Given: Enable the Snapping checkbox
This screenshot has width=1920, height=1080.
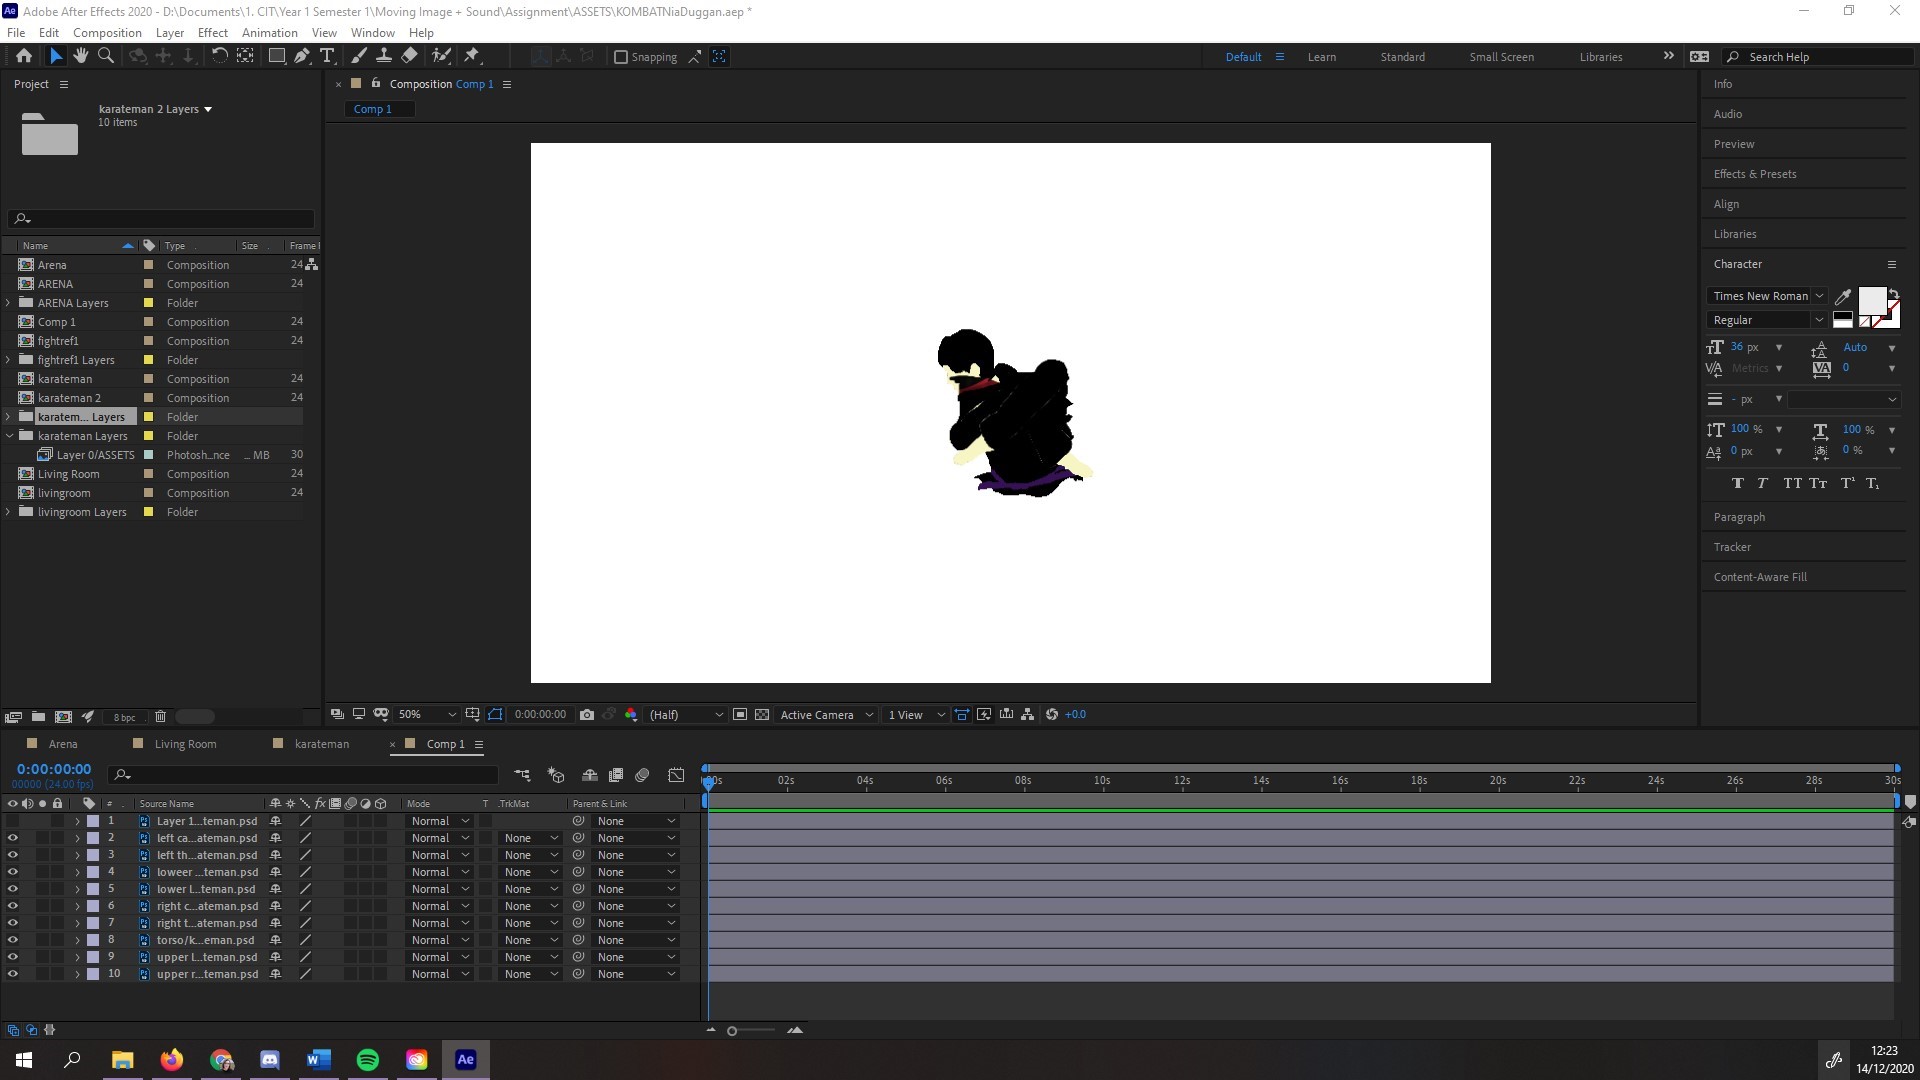Looking at the screenshot, I should [621, 57].
